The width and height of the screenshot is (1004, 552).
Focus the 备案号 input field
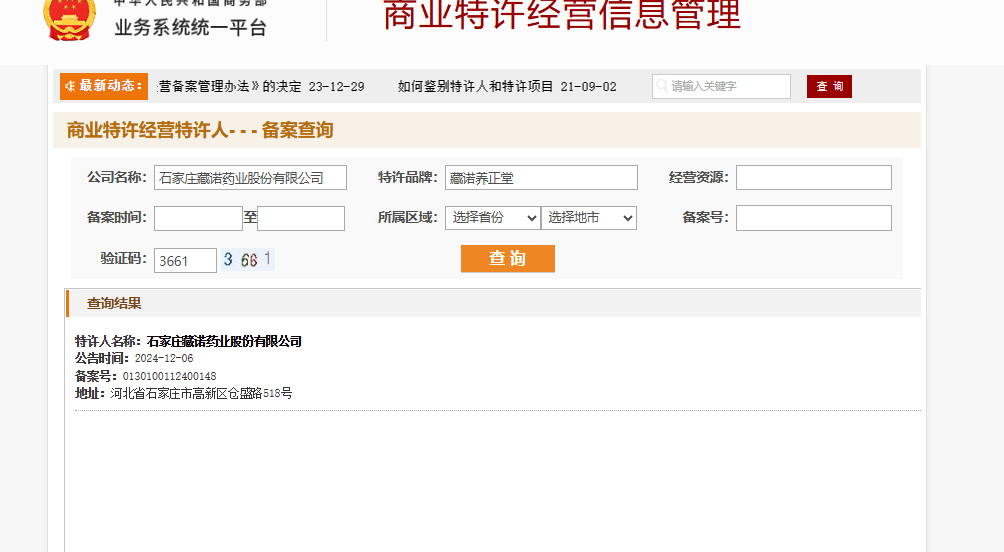pyautogui.click(x=814, y=218)
